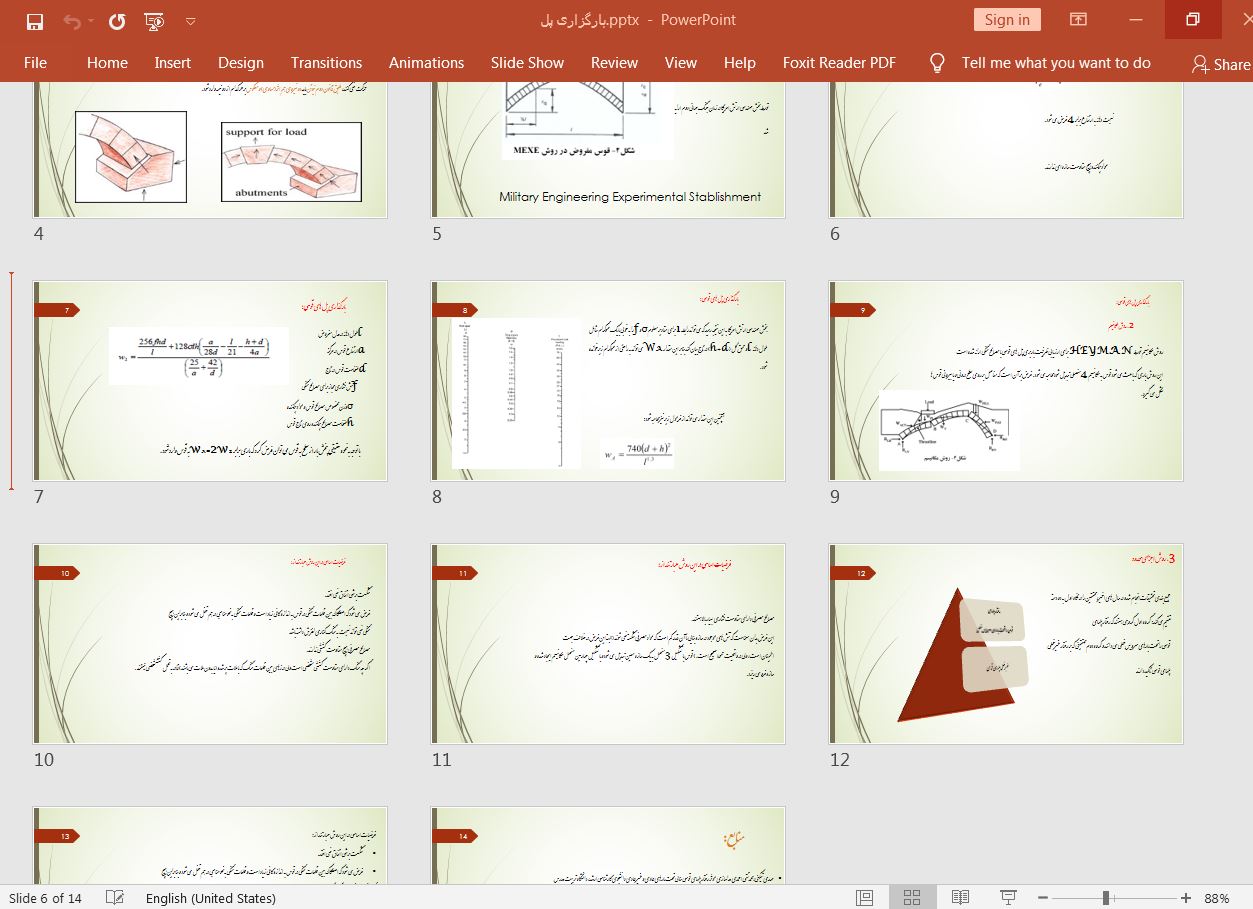Select slide 9 thumbnail with arch diagram
The image size is (1253, 909).
tap(1006, 381)
